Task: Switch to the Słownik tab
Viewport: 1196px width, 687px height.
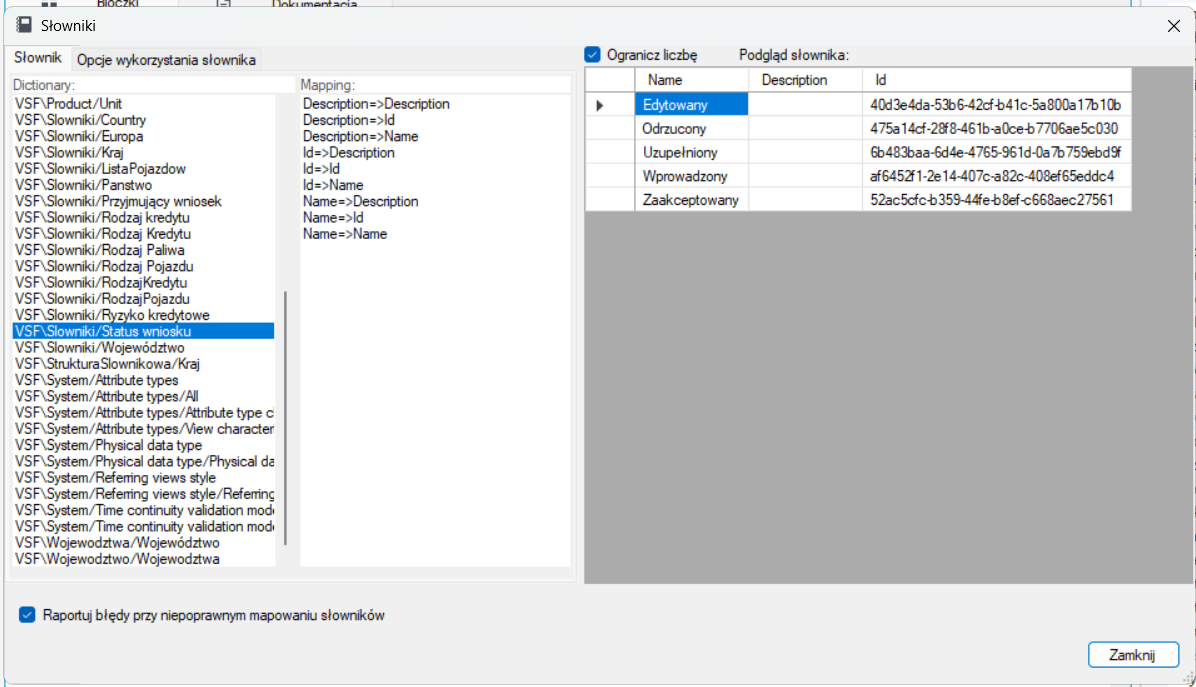Action: point(37,58)
